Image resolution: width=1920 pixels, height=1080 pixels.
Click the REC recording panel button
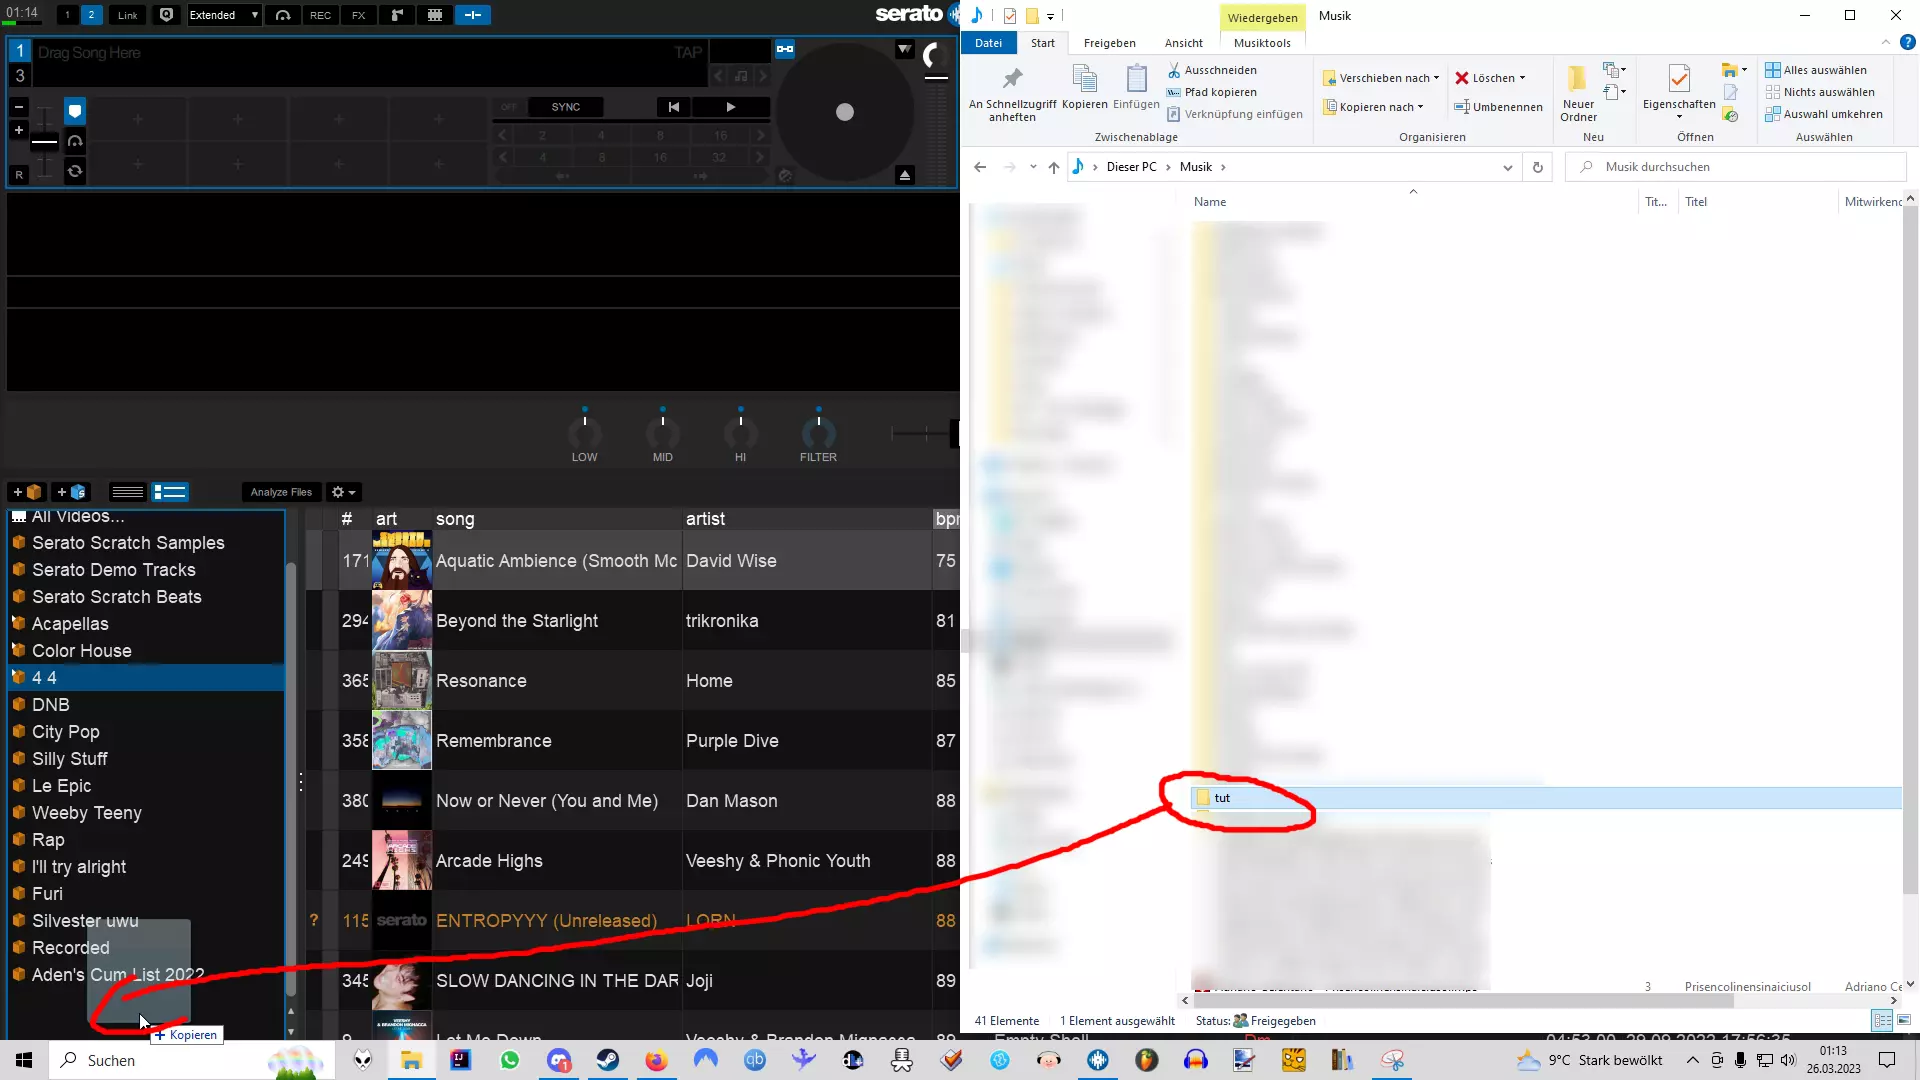320,15
